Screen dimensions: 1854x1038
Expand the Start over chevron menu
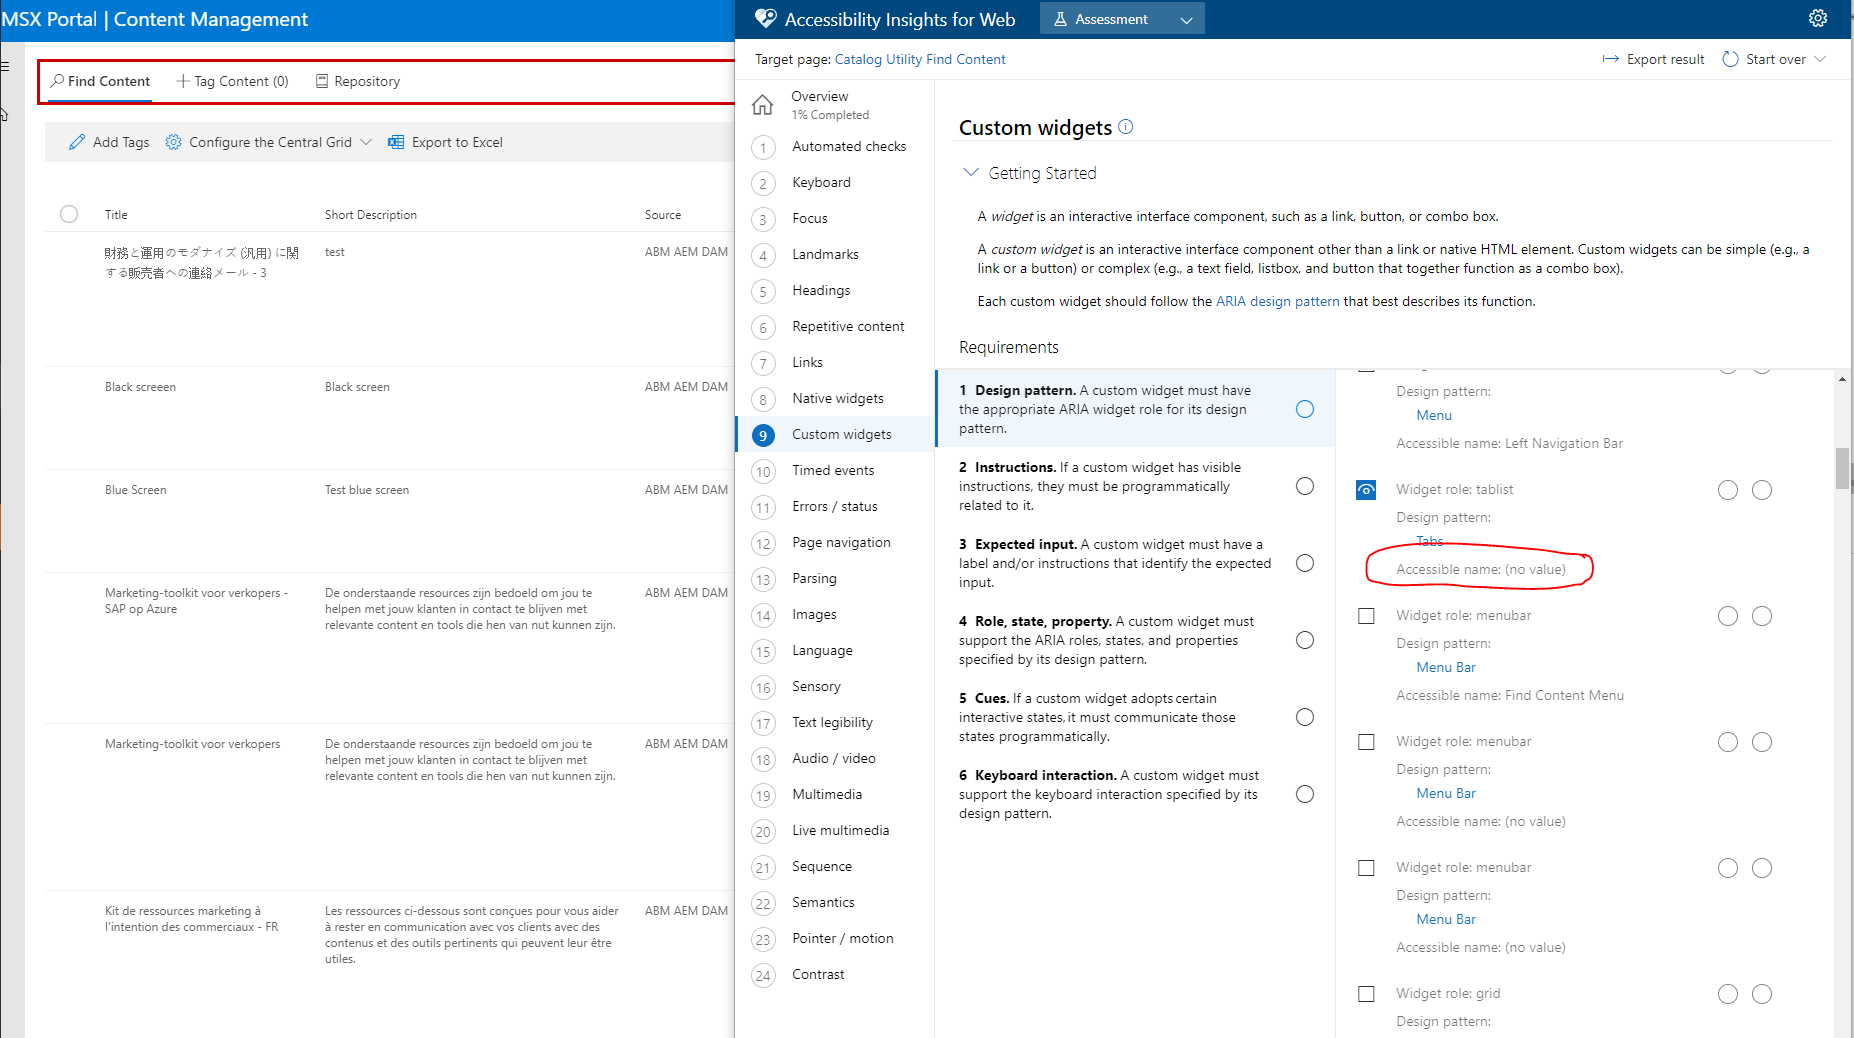(x=1820, y=59)
